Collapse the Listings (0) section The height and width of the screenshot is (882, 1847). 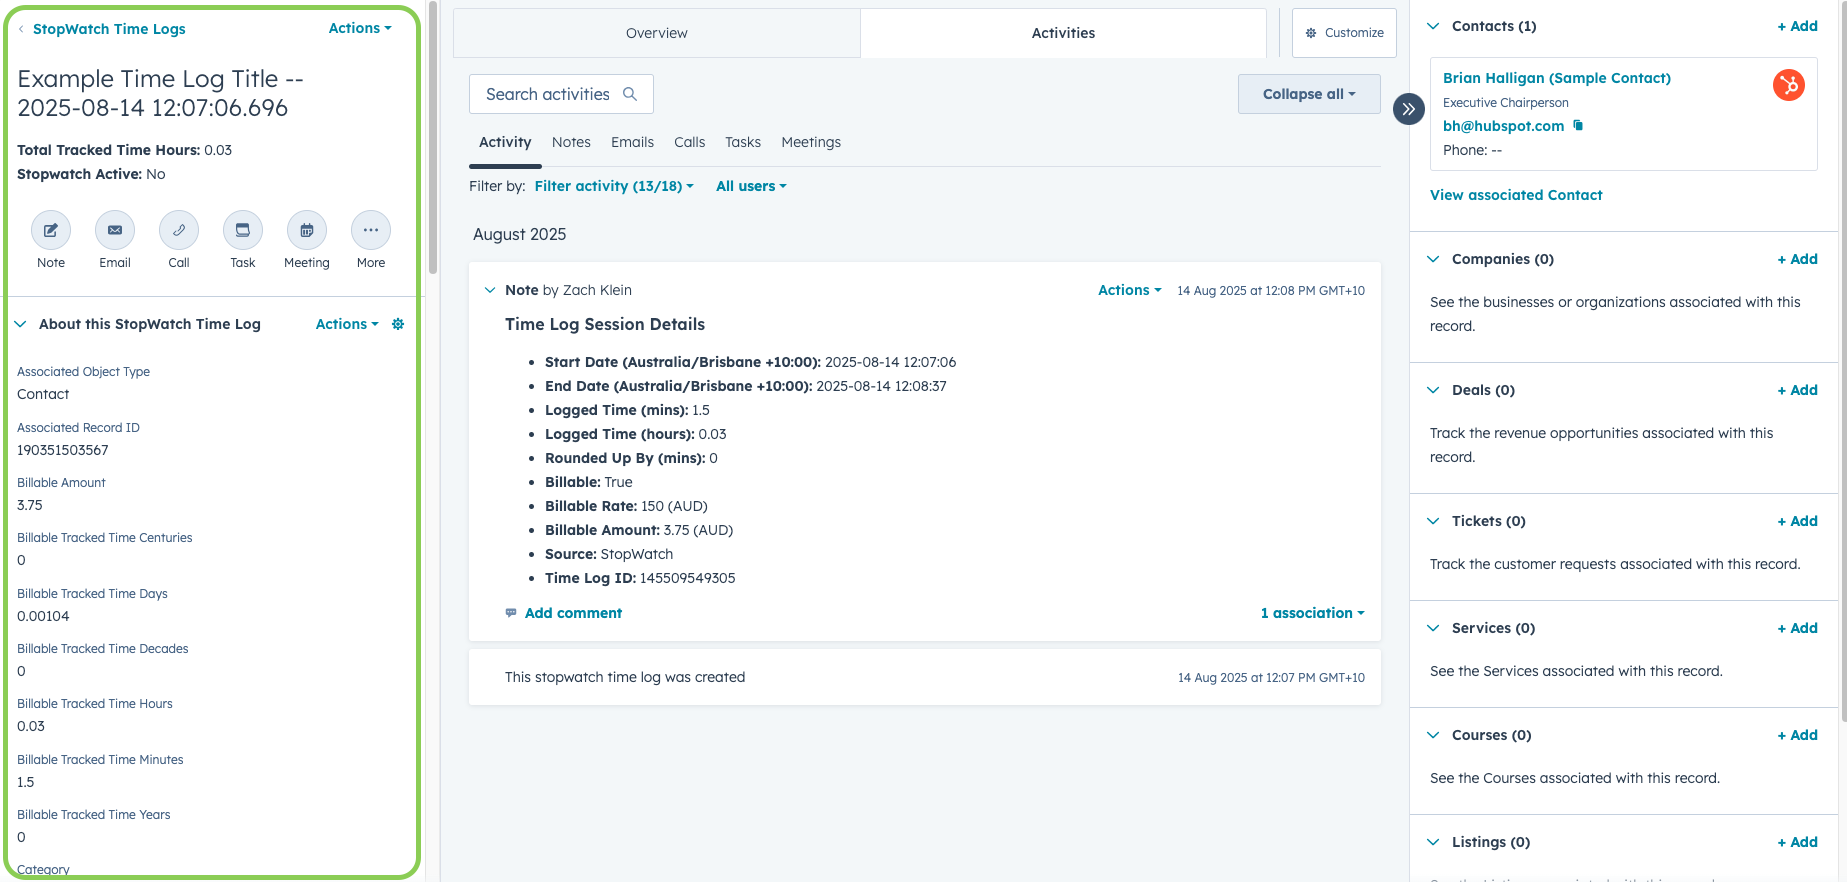1433,842
